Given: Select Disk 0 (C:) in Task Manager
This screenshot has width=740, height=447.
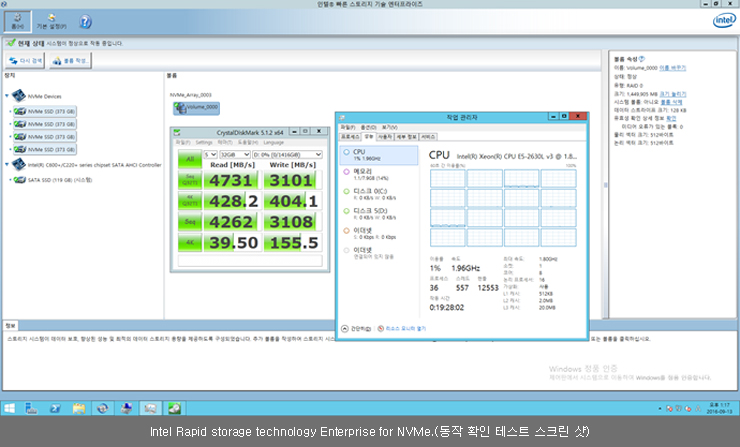Looking at the screenshot, I should (379, 194).
